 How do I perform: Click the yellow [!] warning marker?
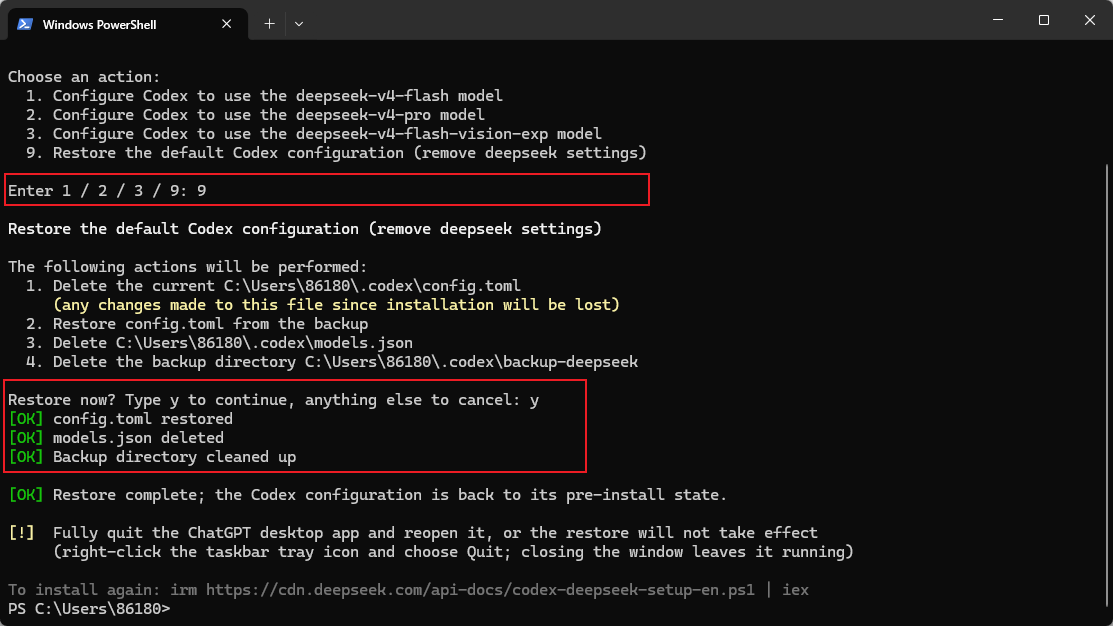[x=21, y=533]
